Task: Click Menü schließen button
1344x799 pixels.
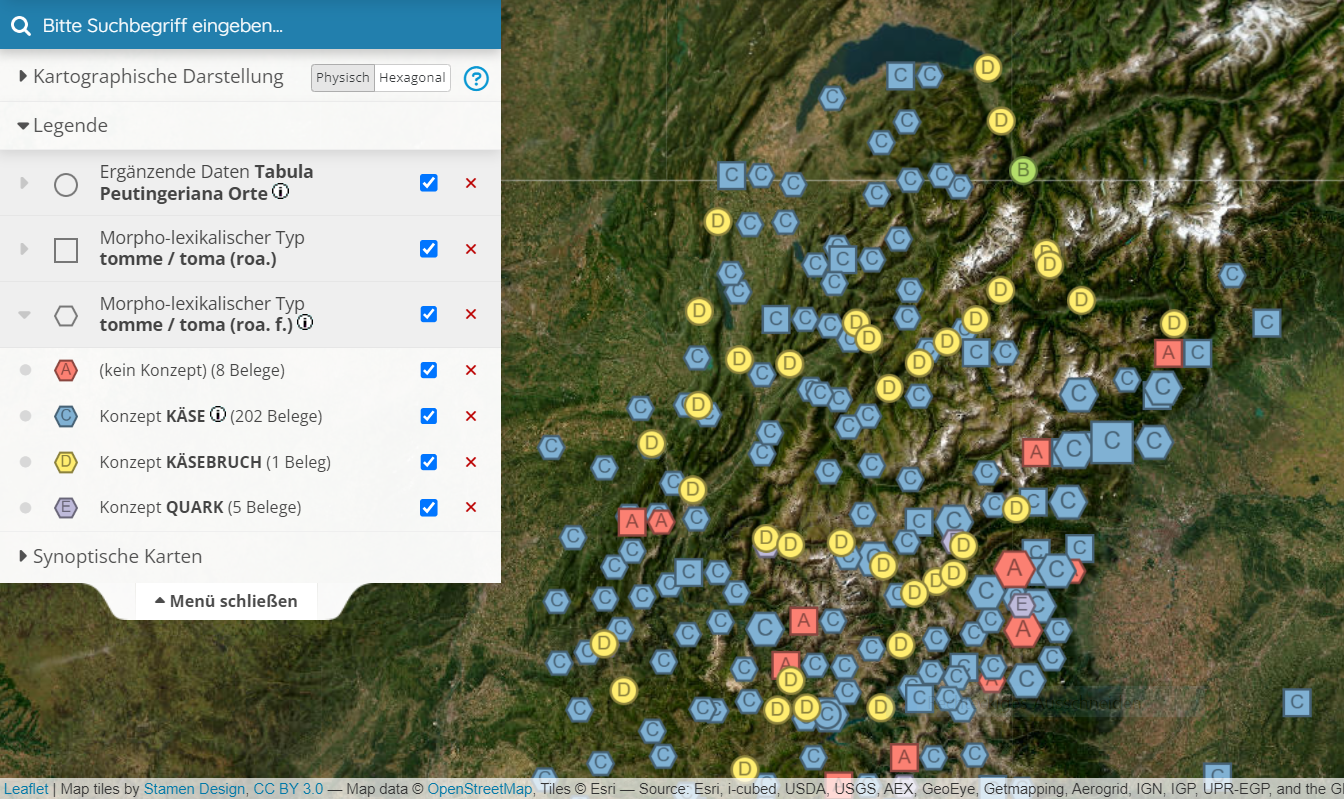Action: 226,601
